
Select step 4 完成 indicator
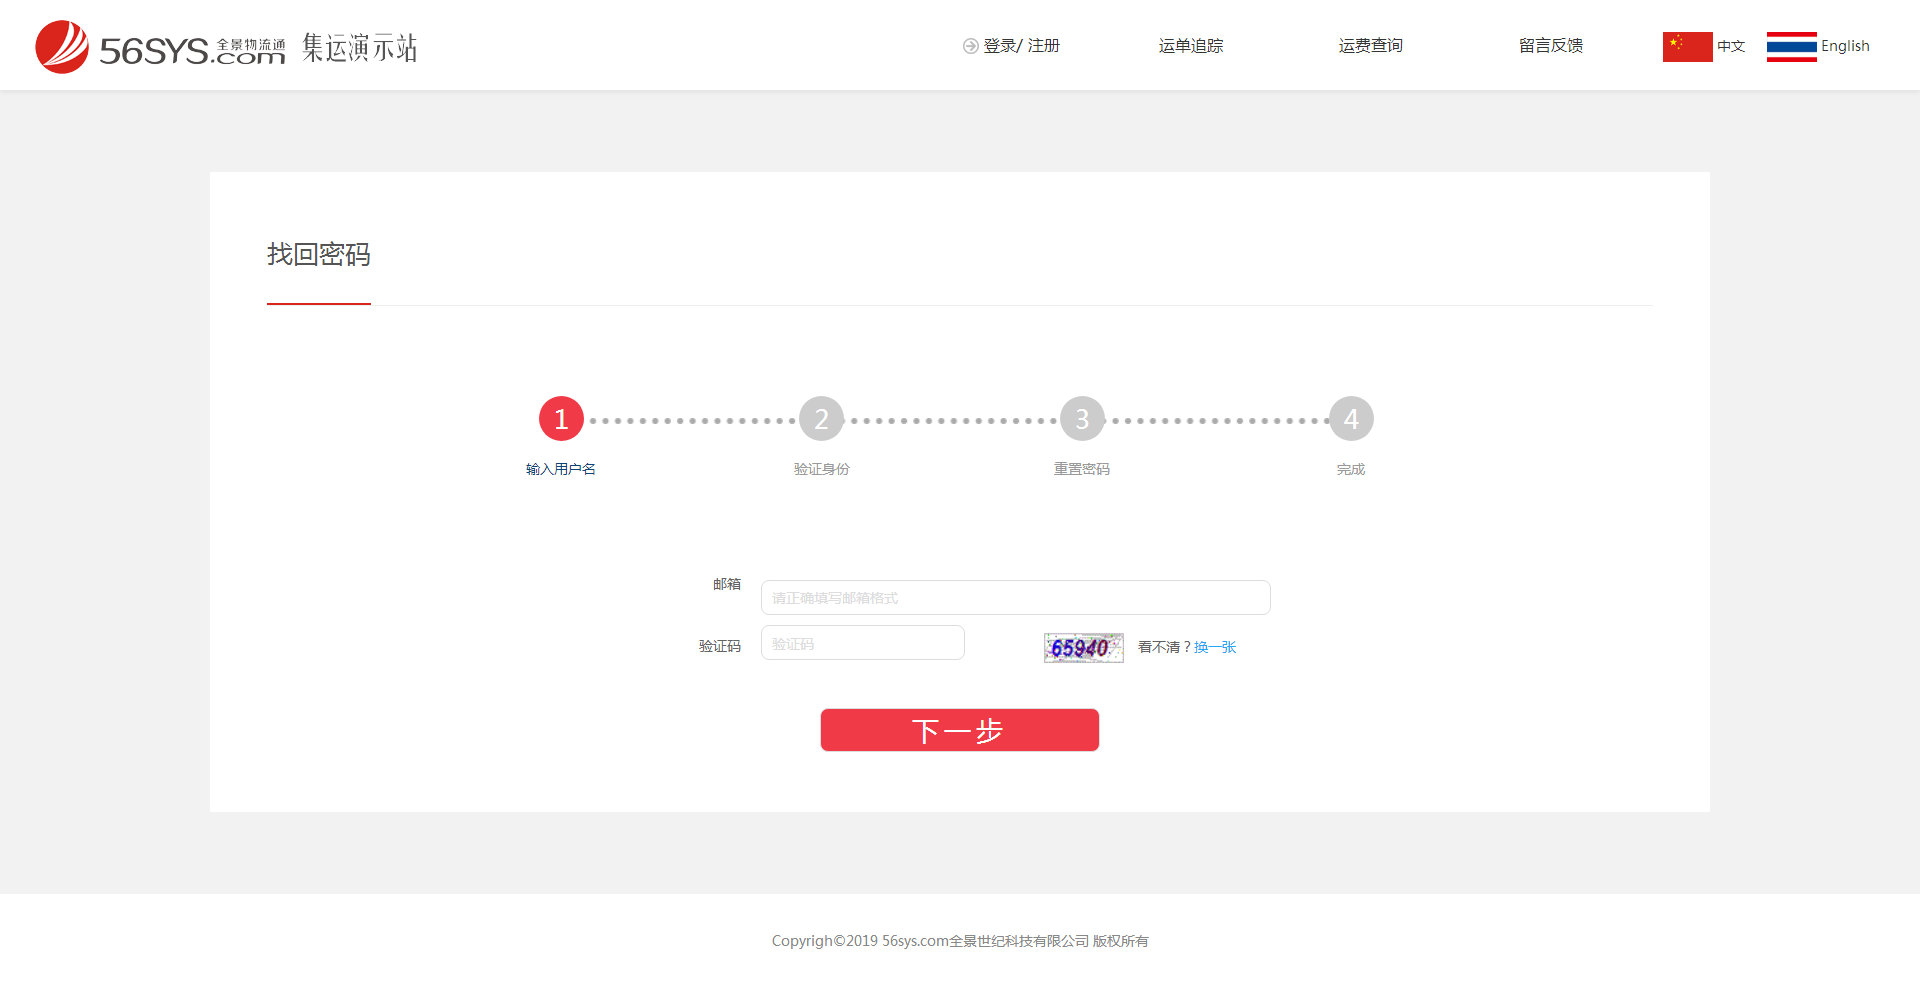[1350, 418]
